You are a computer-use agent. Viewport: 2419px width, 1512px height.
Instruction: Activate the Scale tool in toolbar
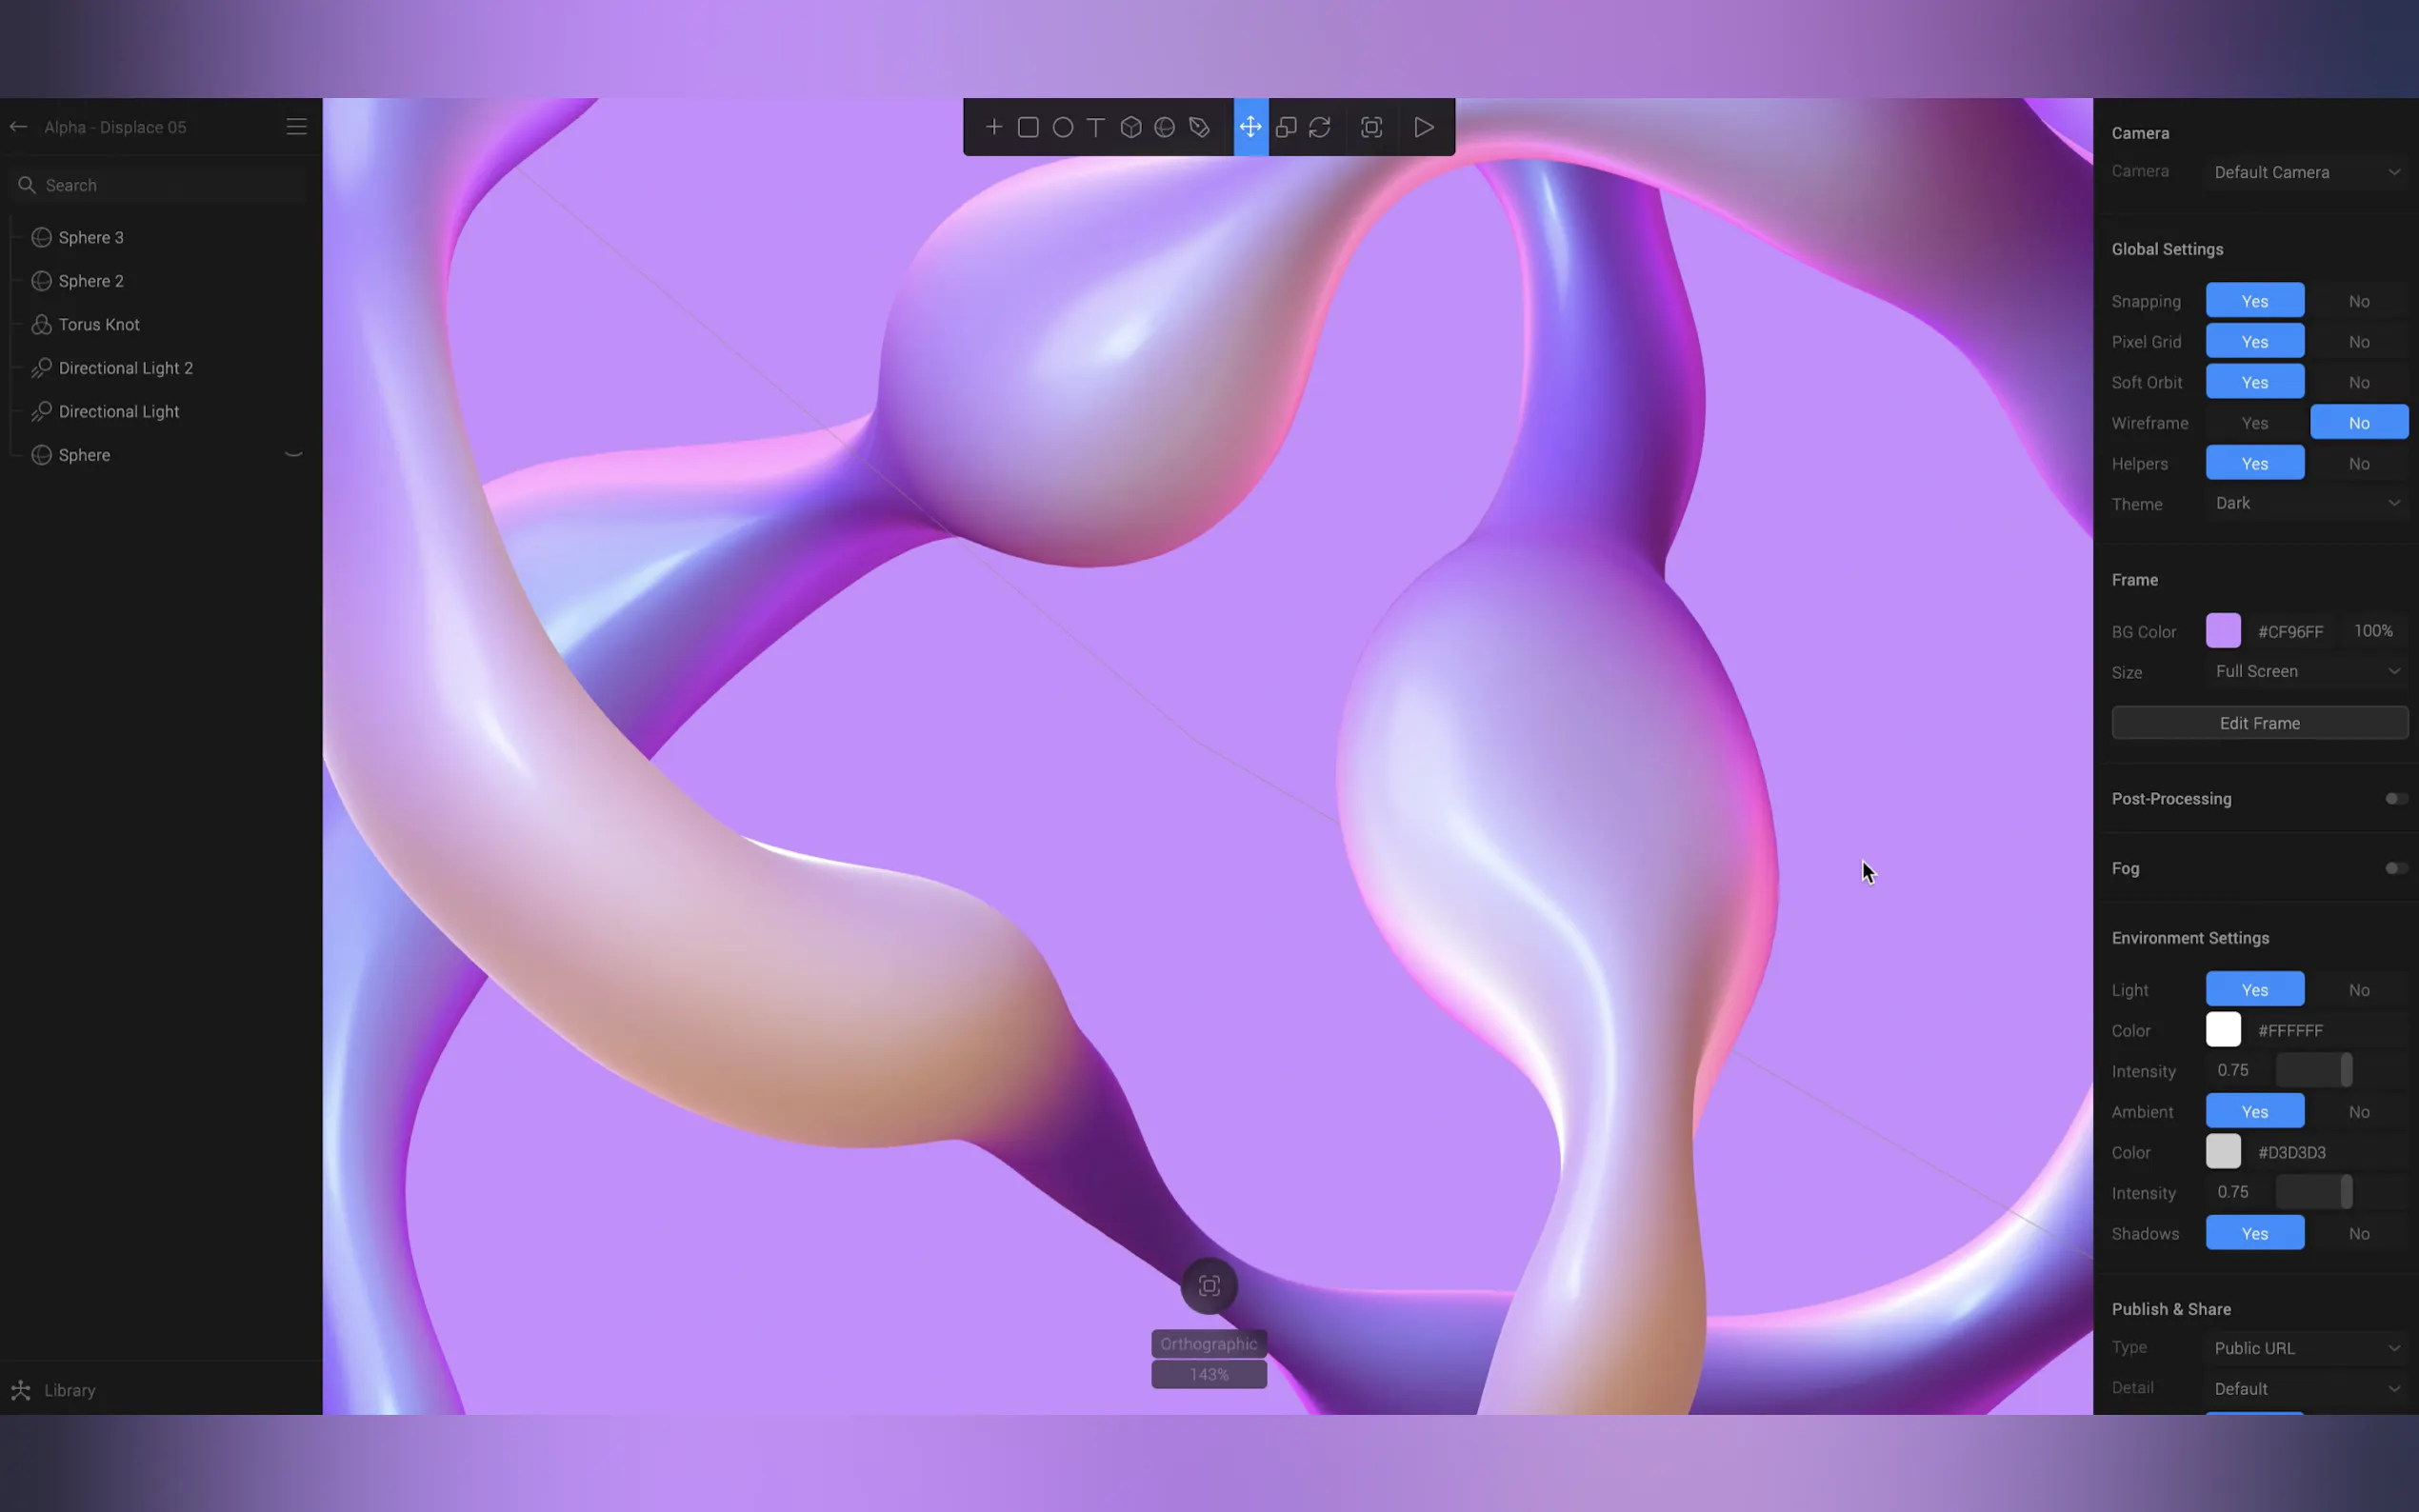click(1286, 127)
